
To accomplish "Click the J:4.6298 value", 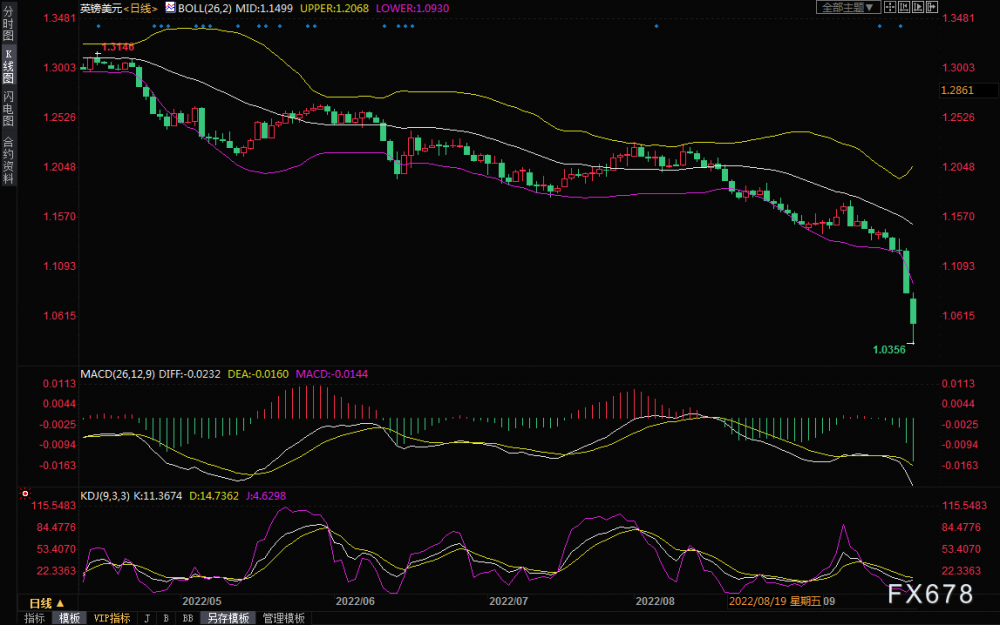I will [265, 496].
